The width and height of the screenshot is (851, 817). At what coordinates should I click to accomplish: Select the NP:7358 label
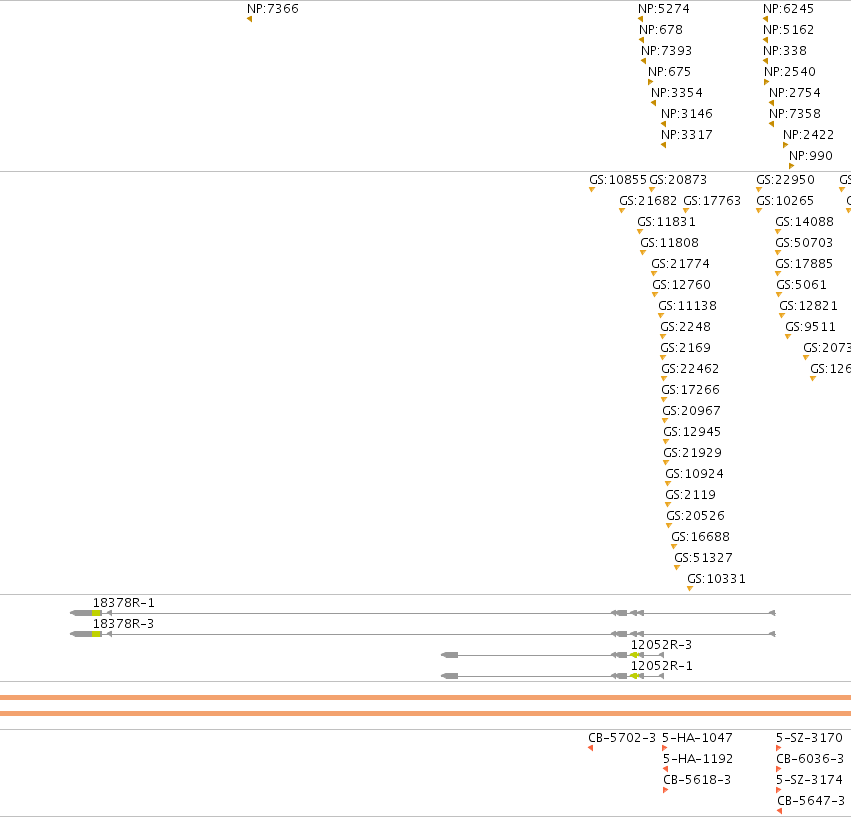[x=795, y=114]
